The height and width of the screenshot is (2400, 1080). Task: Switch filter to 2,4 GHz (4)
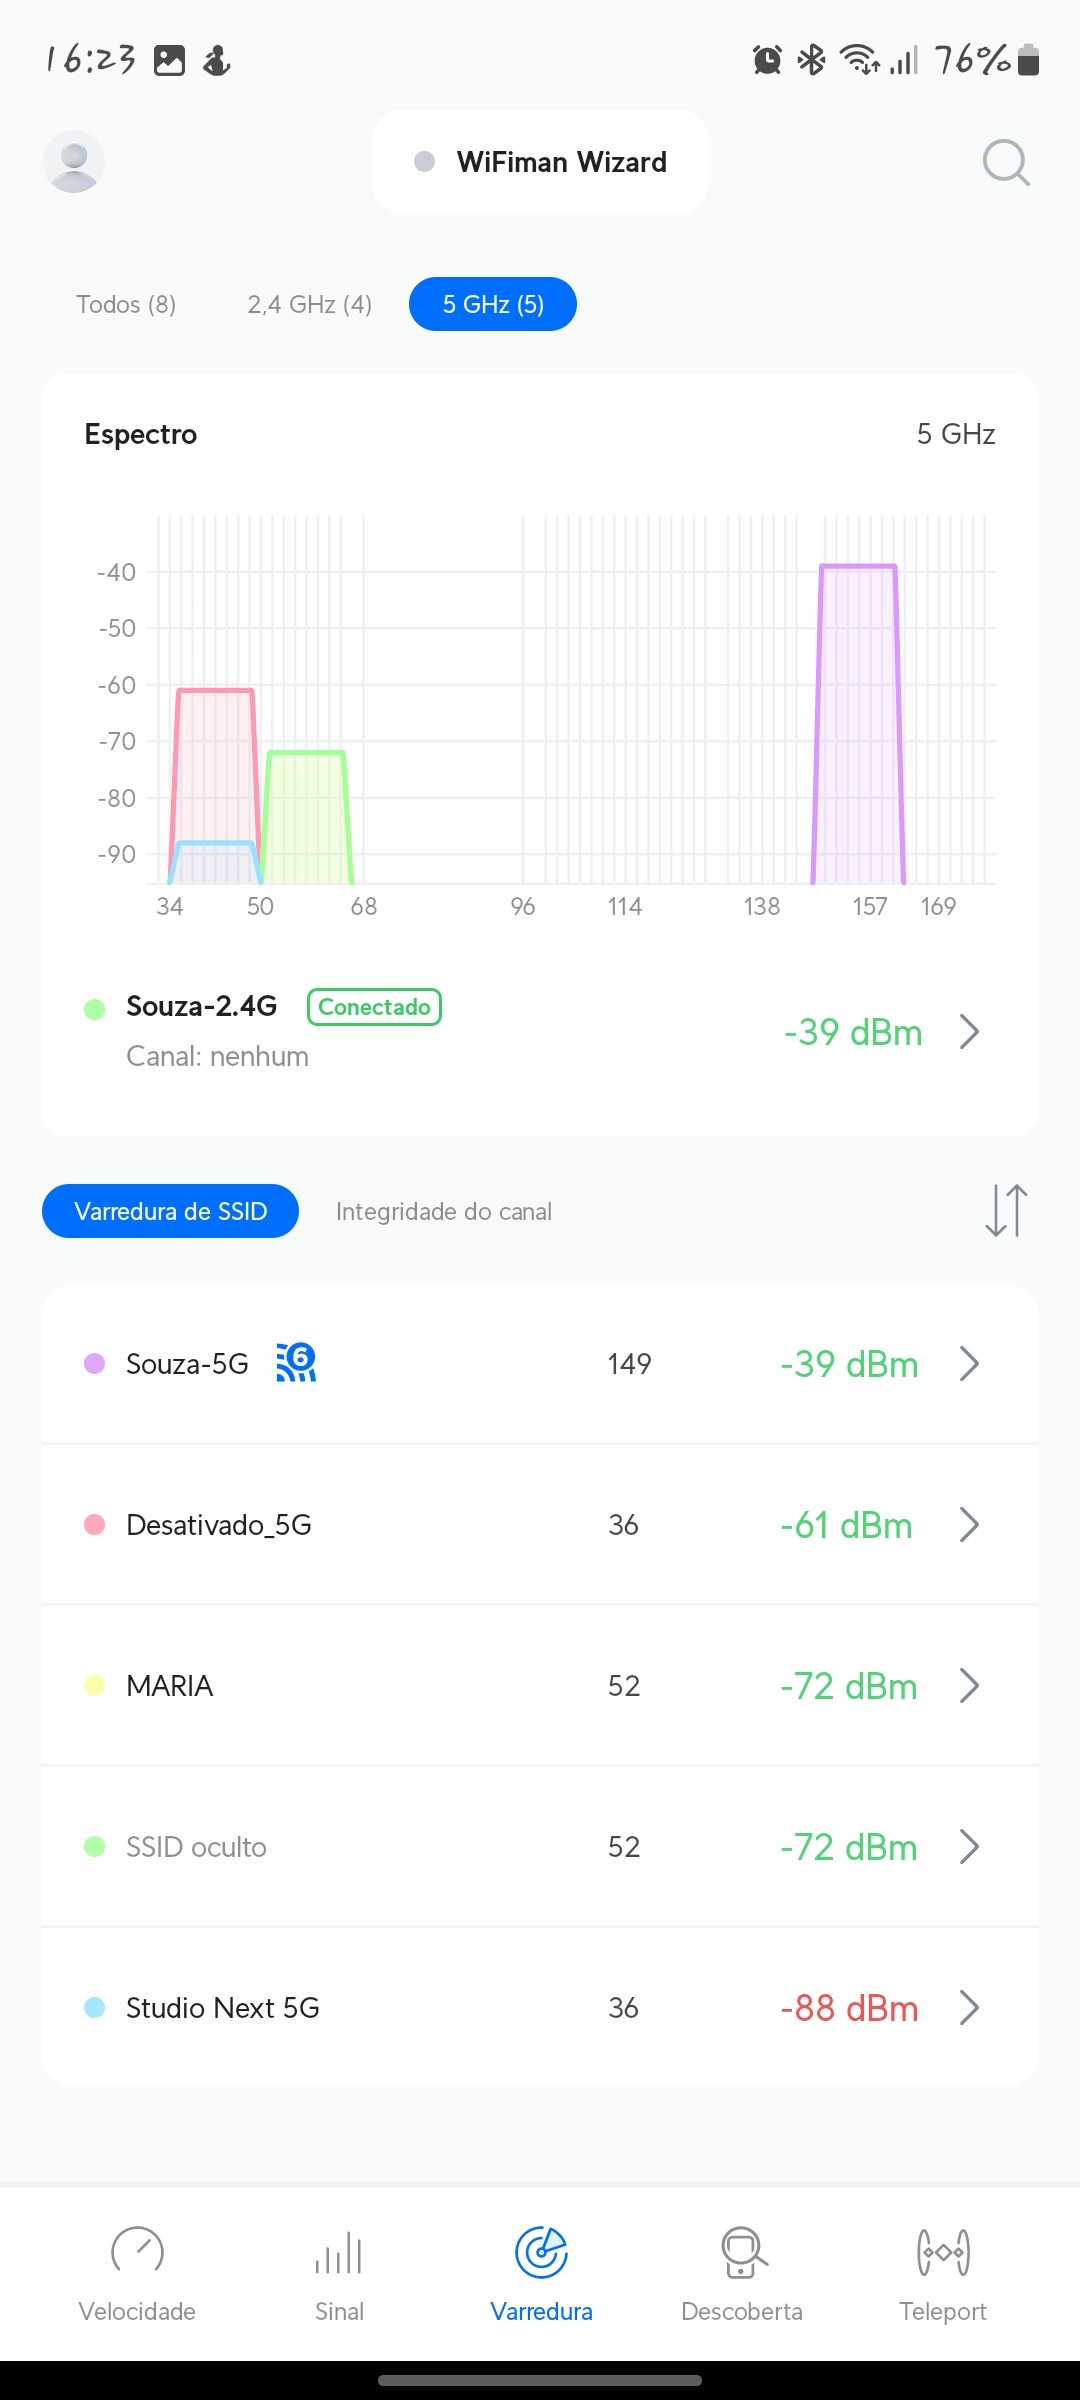click(x=309, y=304)
